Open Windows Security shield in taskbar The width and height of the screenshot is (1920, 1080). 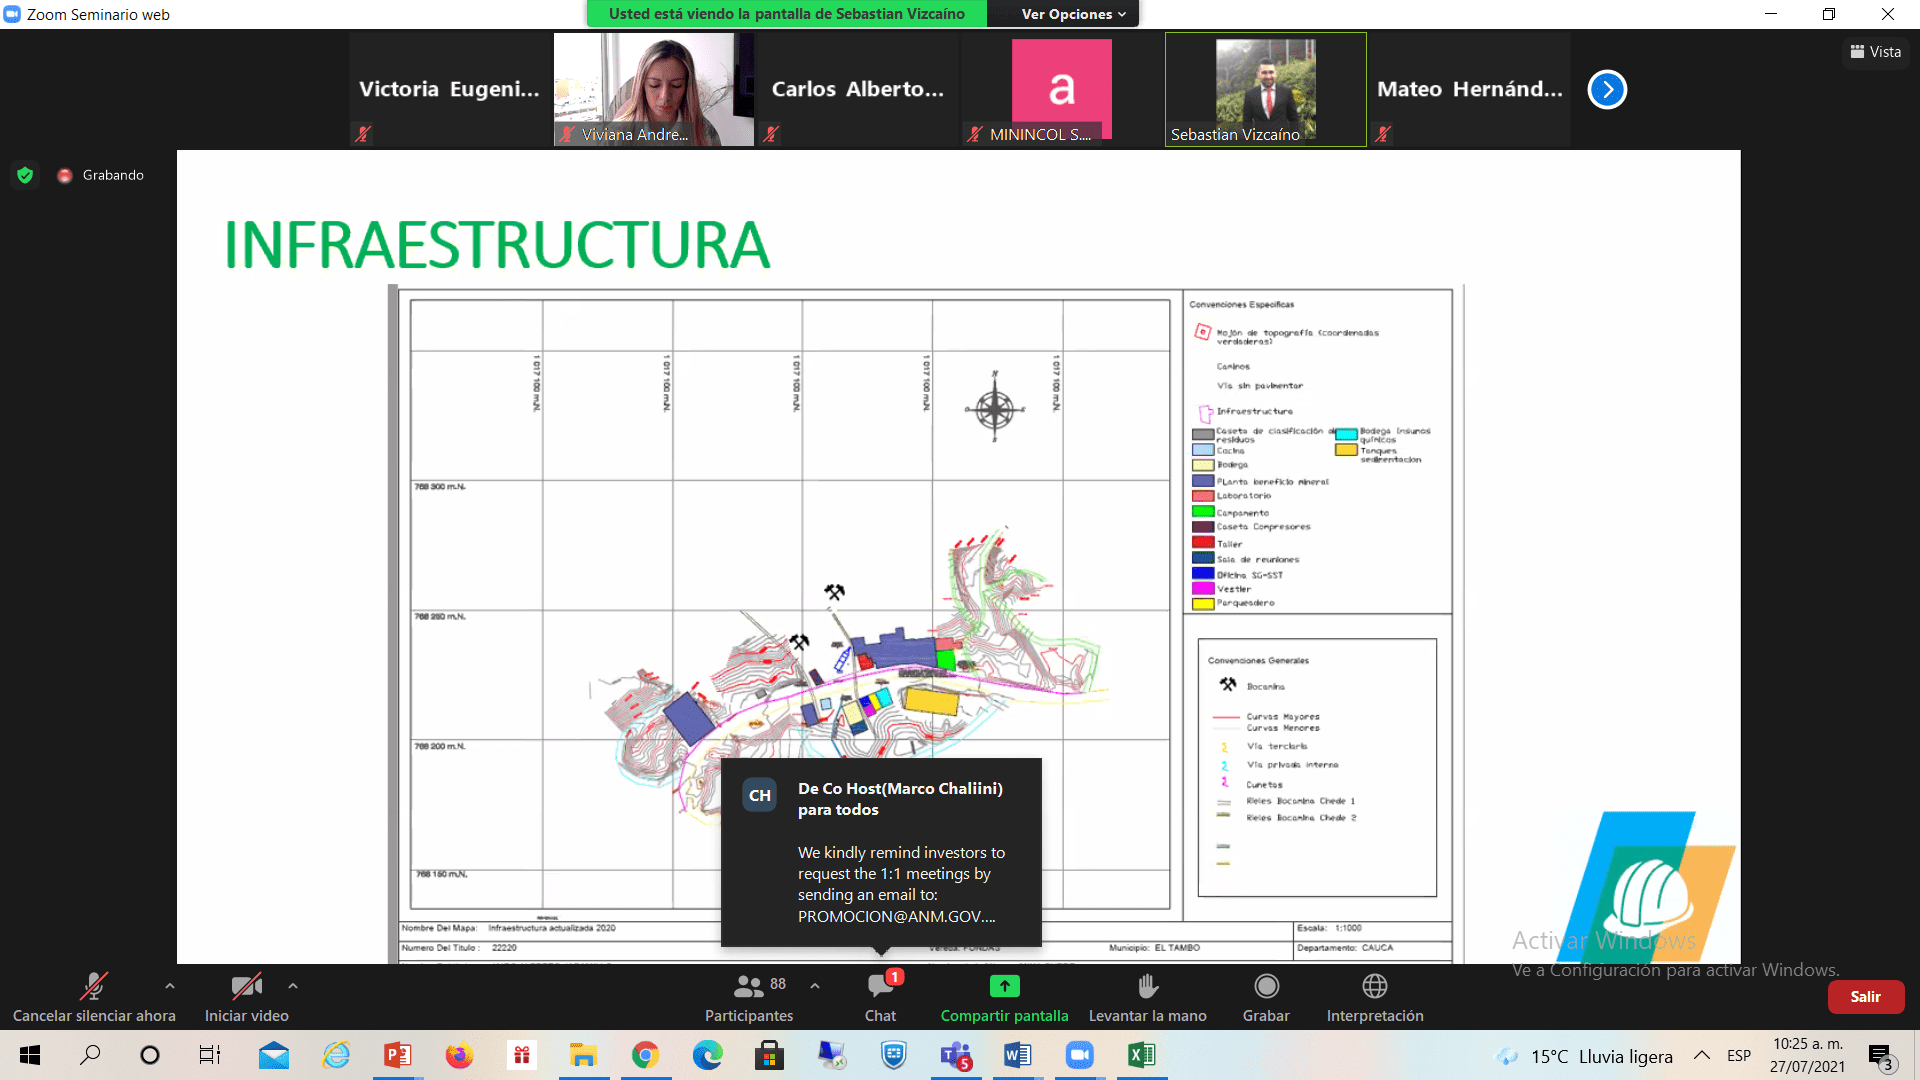(x=893, y=1055)
